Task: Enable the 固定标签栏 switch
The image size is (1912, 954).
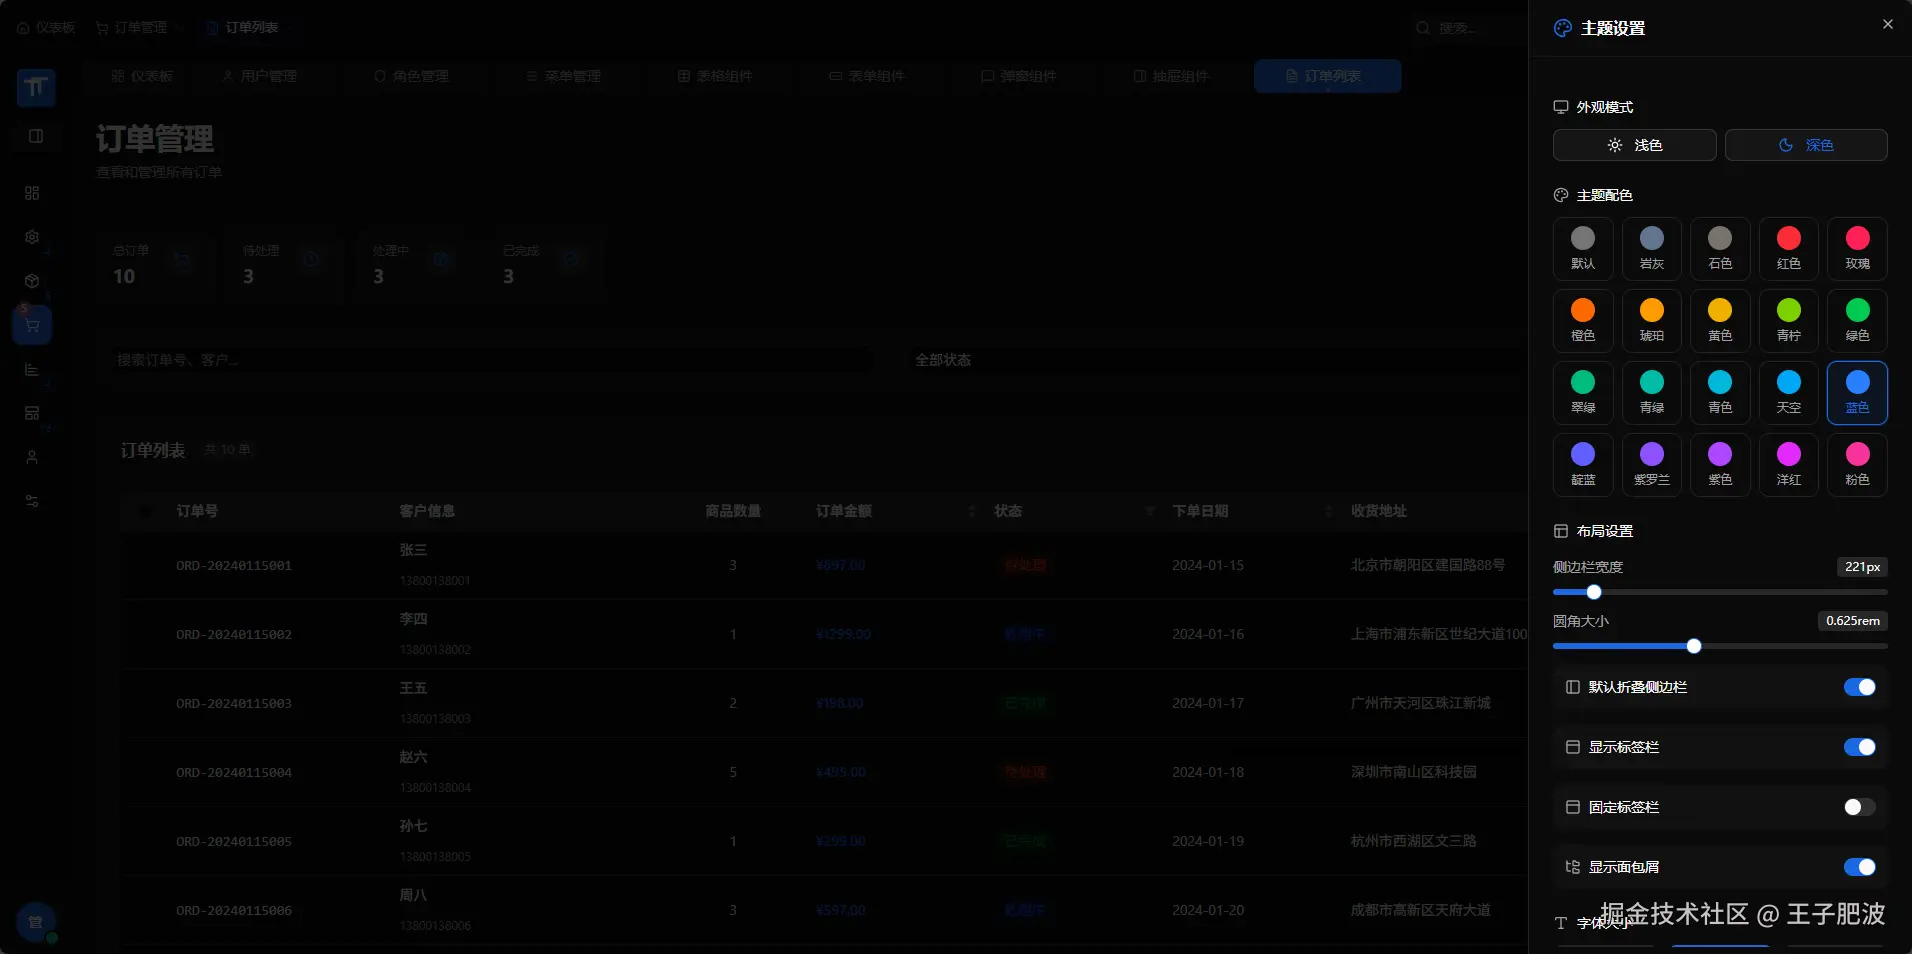Action: [1860, 807]
